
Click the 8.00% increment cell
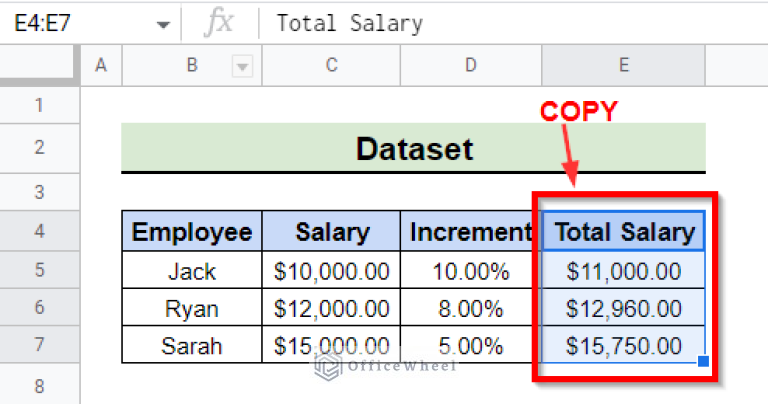(471, 308)
